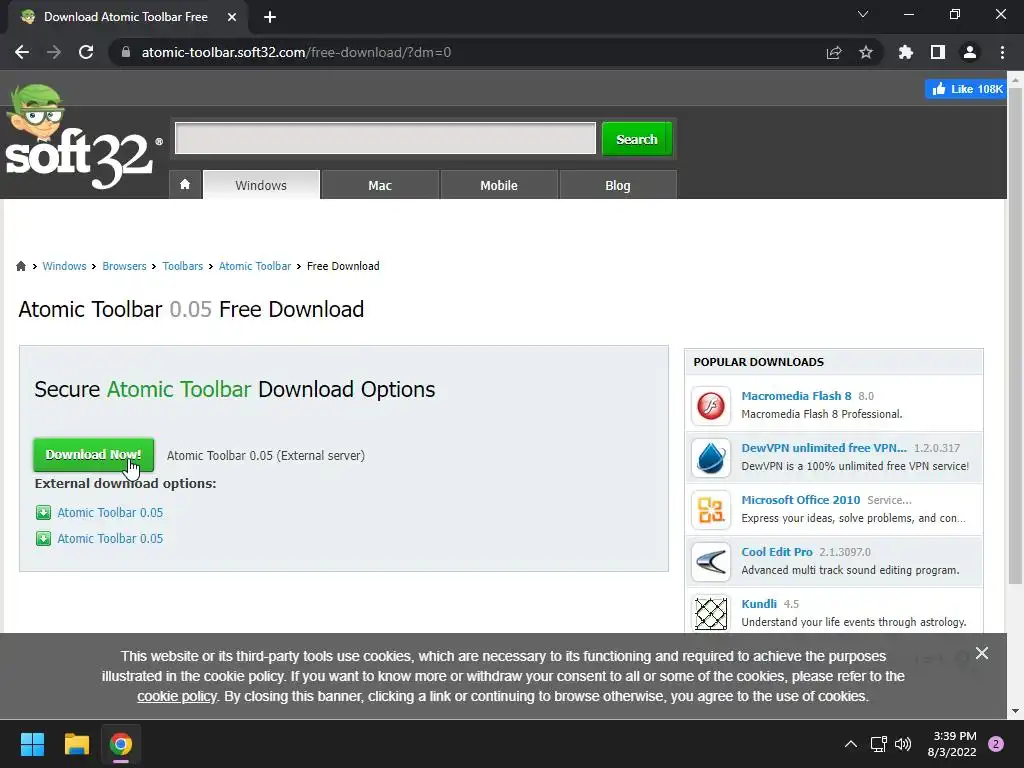Open the Windows breadcrumb link

pyautogui.click(x=64, y=266)
